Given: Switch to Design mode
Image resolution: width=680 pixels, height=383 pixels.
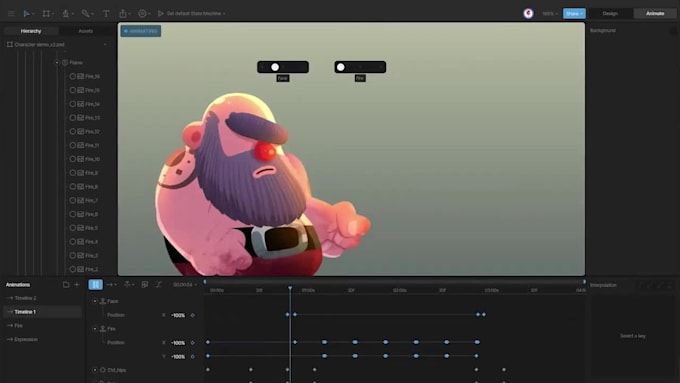Looking at the screenshot, I should click(610, 13).
